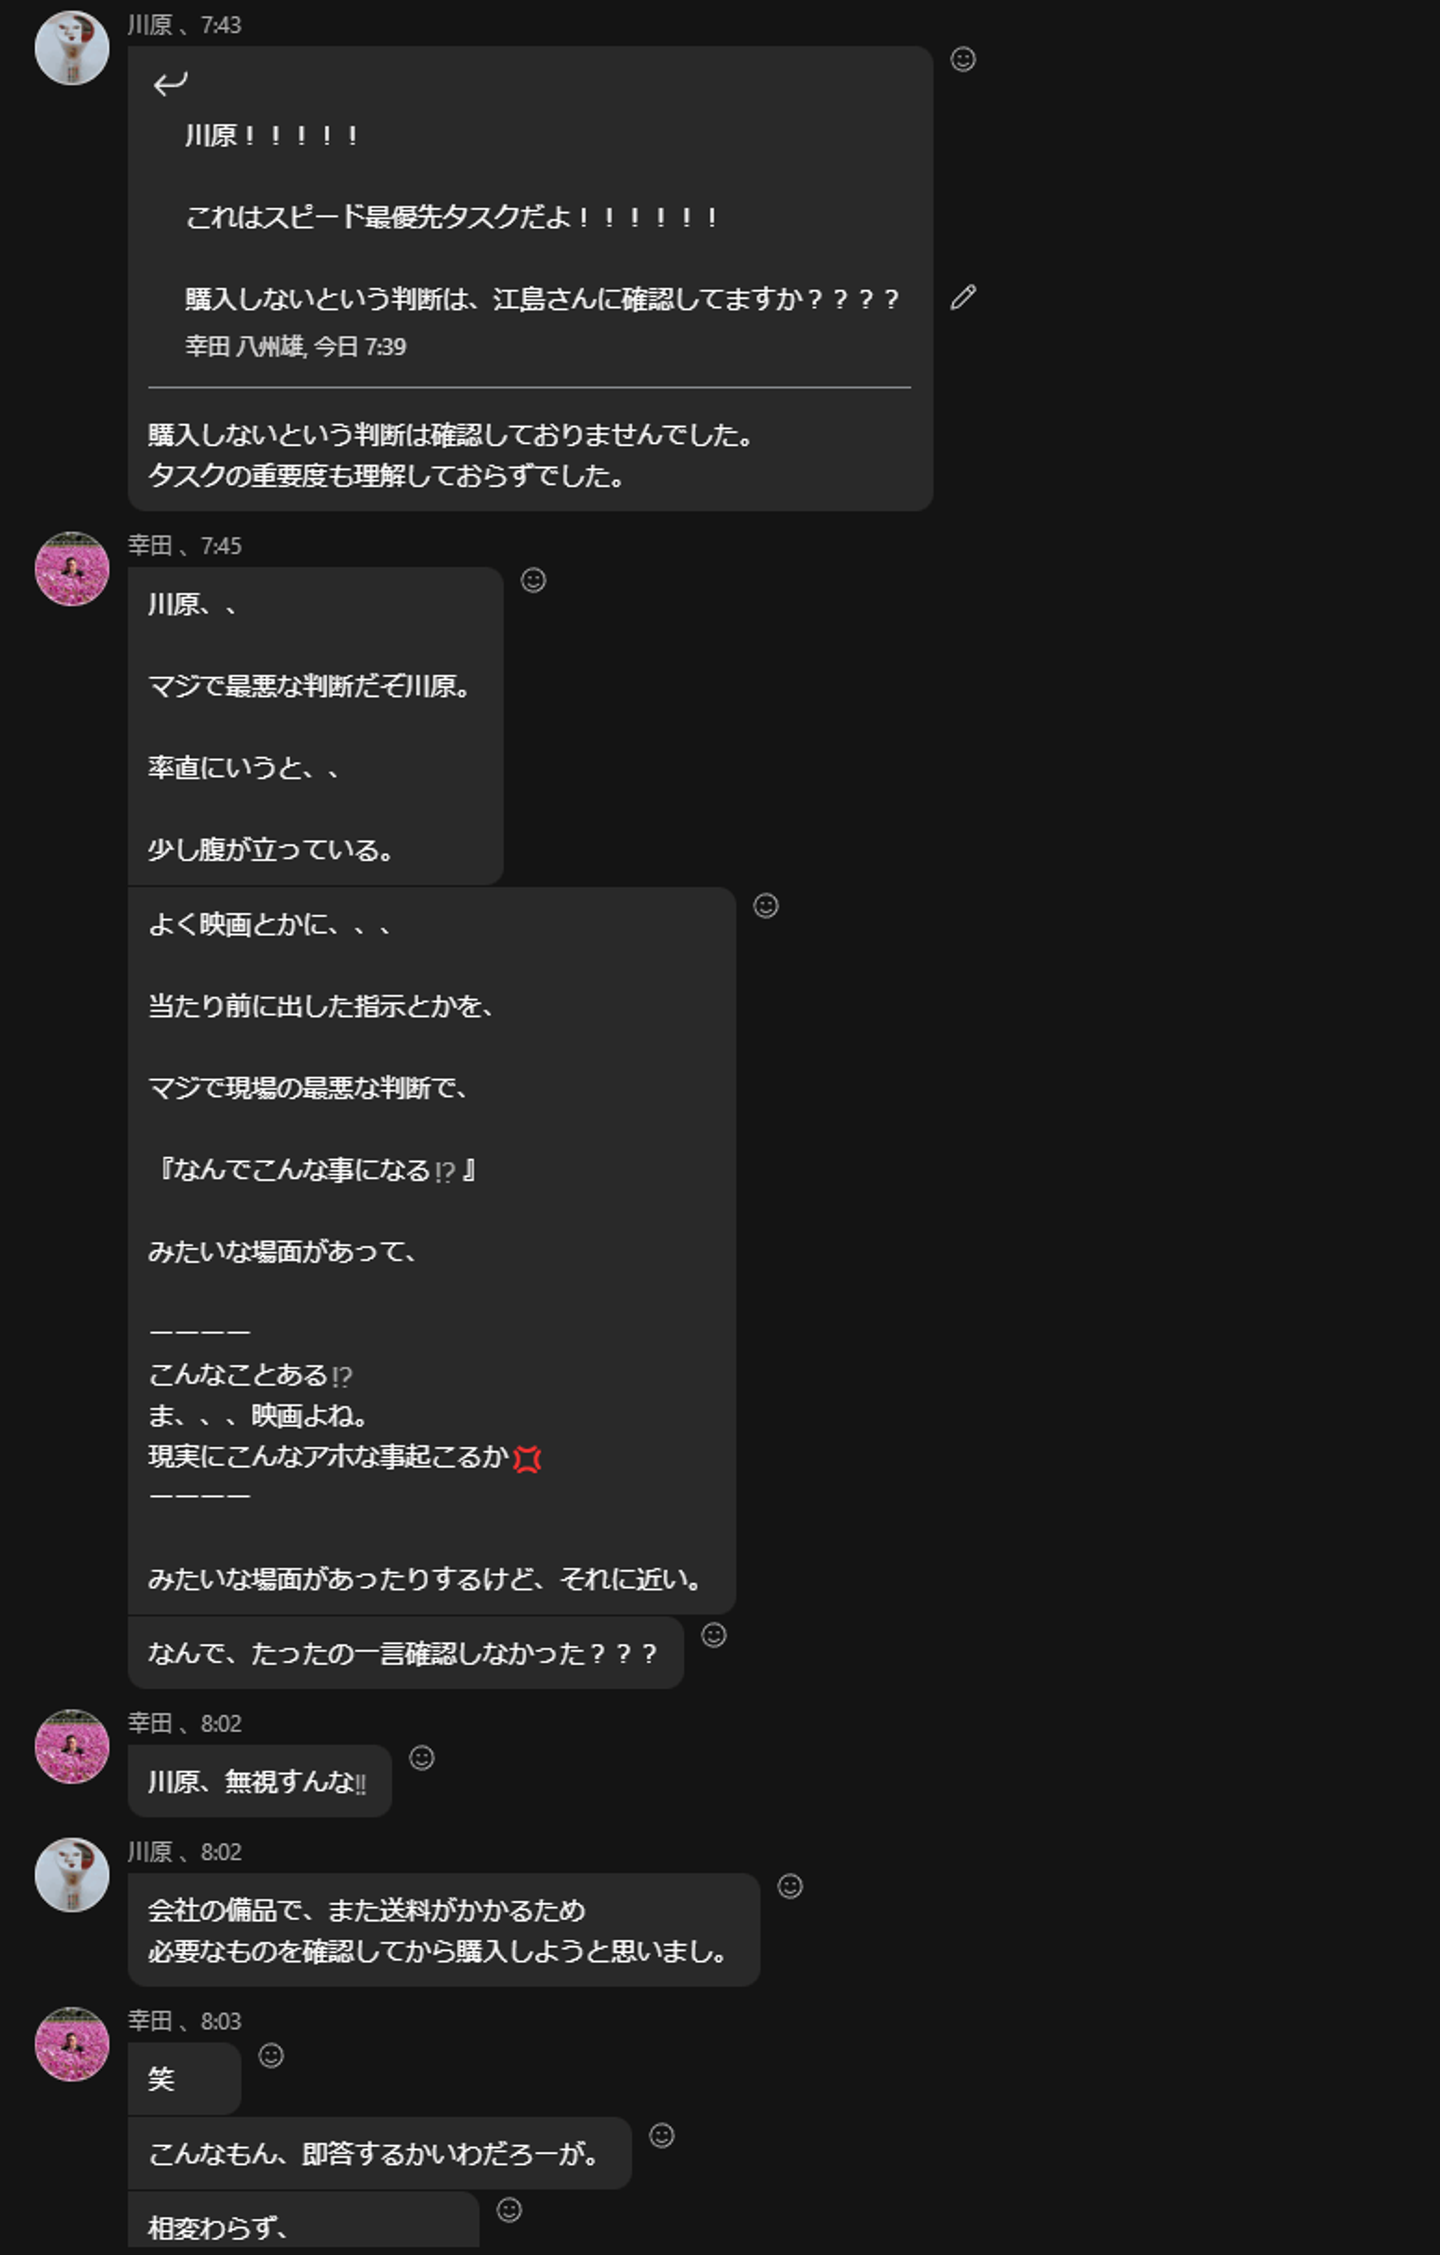This screenshot has height=2255, width=1440.
Task: Add reaction to '川原、無視すんな' message
Action: 422,1758
